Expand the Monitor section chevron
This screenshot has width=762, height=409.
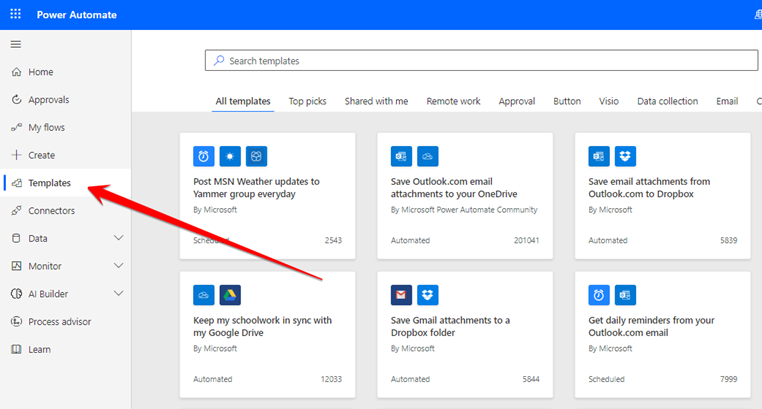click(x=119, y=266)
